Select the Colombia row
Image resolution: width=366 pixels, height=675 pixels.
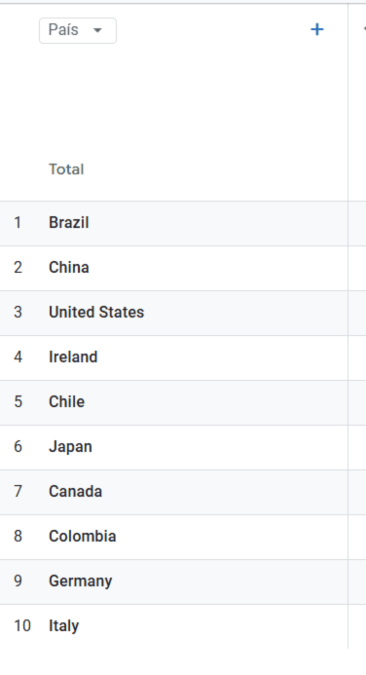click(x=174, y=537)
